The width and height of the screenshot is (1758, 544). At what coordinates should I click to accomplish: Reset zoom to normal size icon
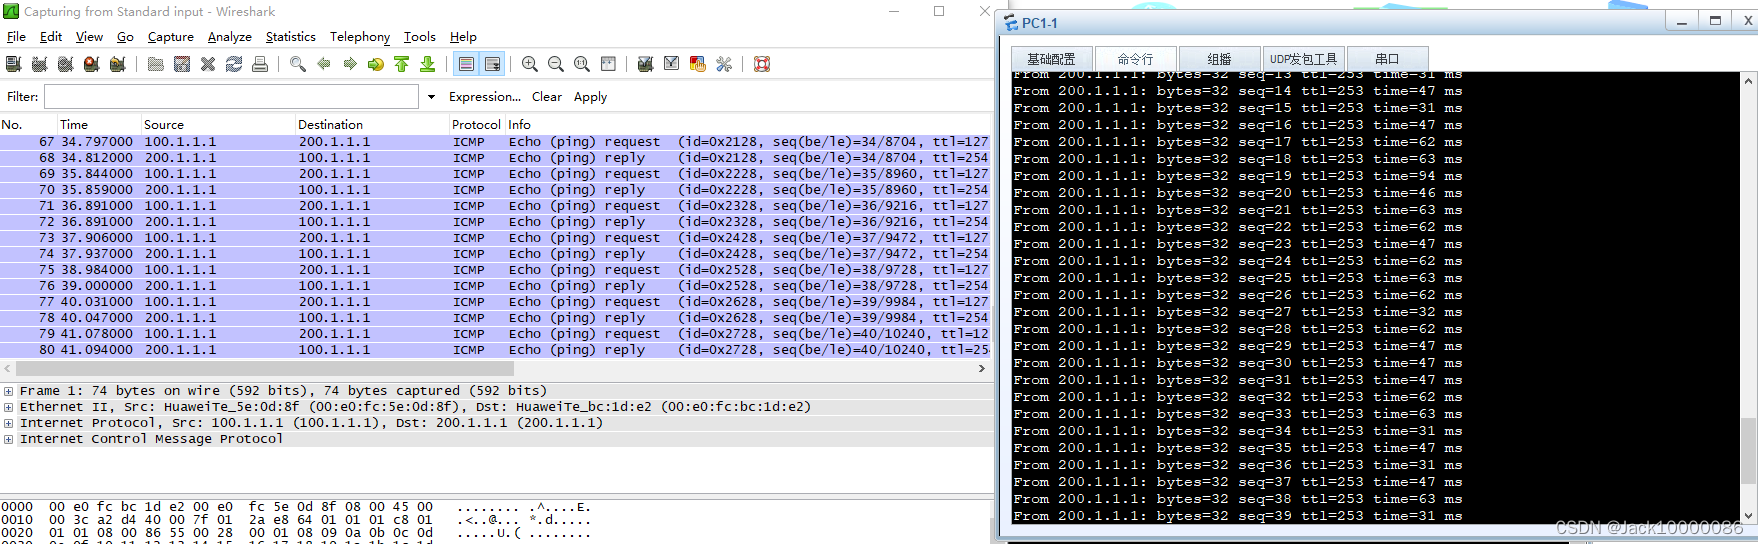pyautogui.click(x=582, y=64)
